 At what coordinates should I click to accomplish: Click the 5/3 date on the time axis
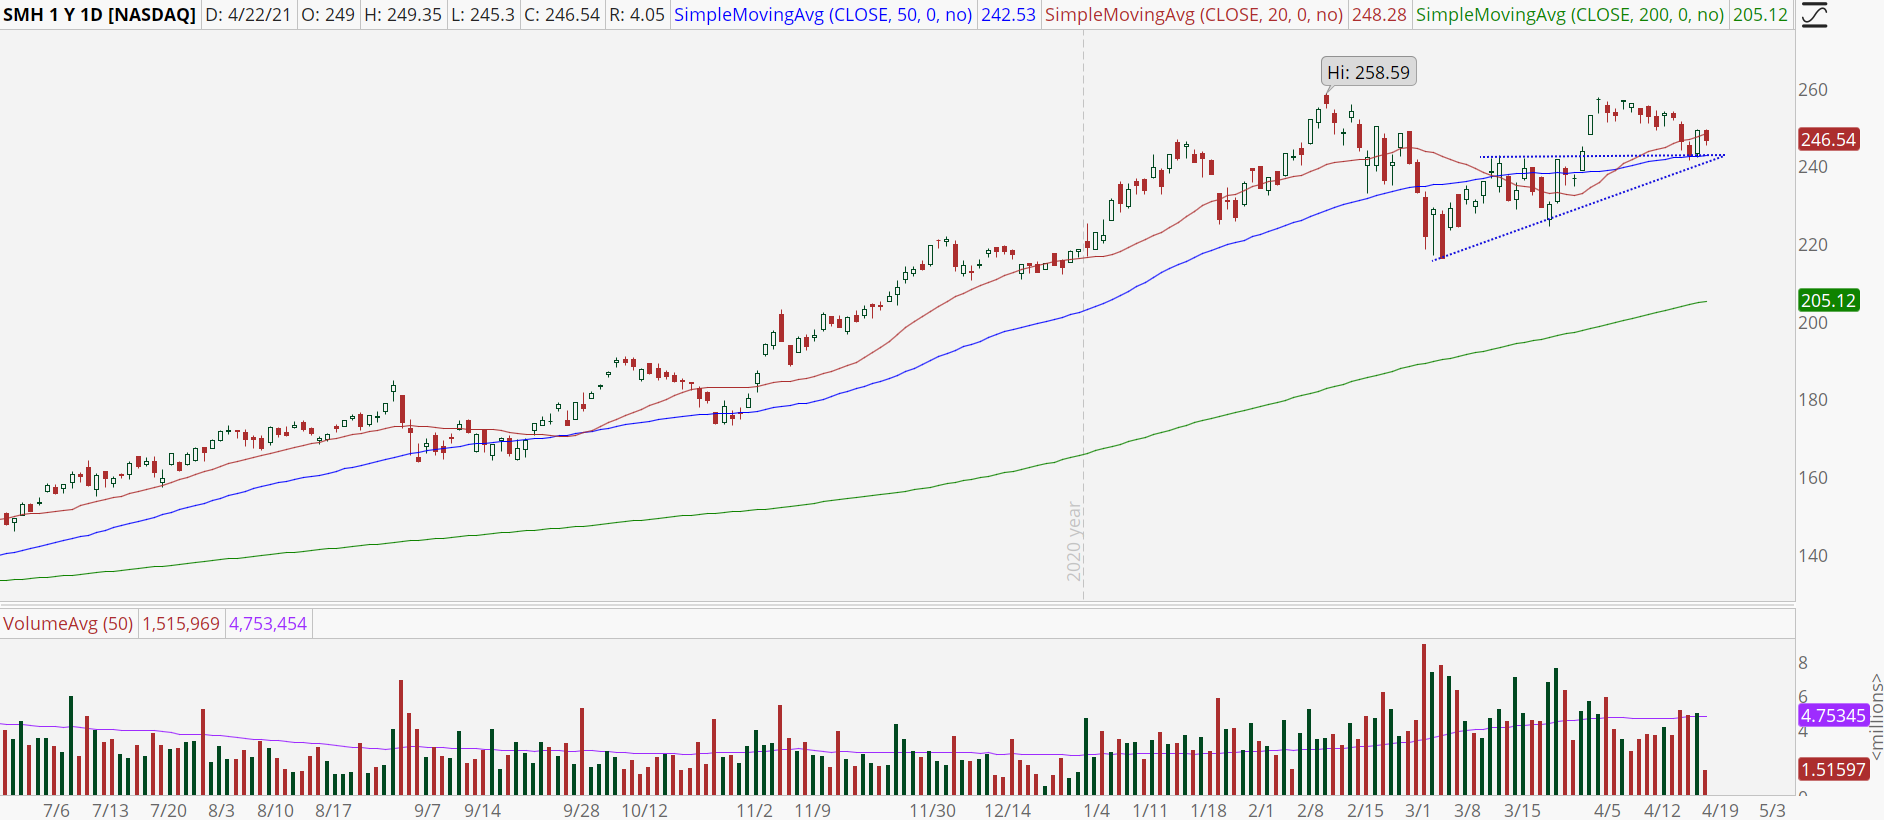tap(1773, 810)
